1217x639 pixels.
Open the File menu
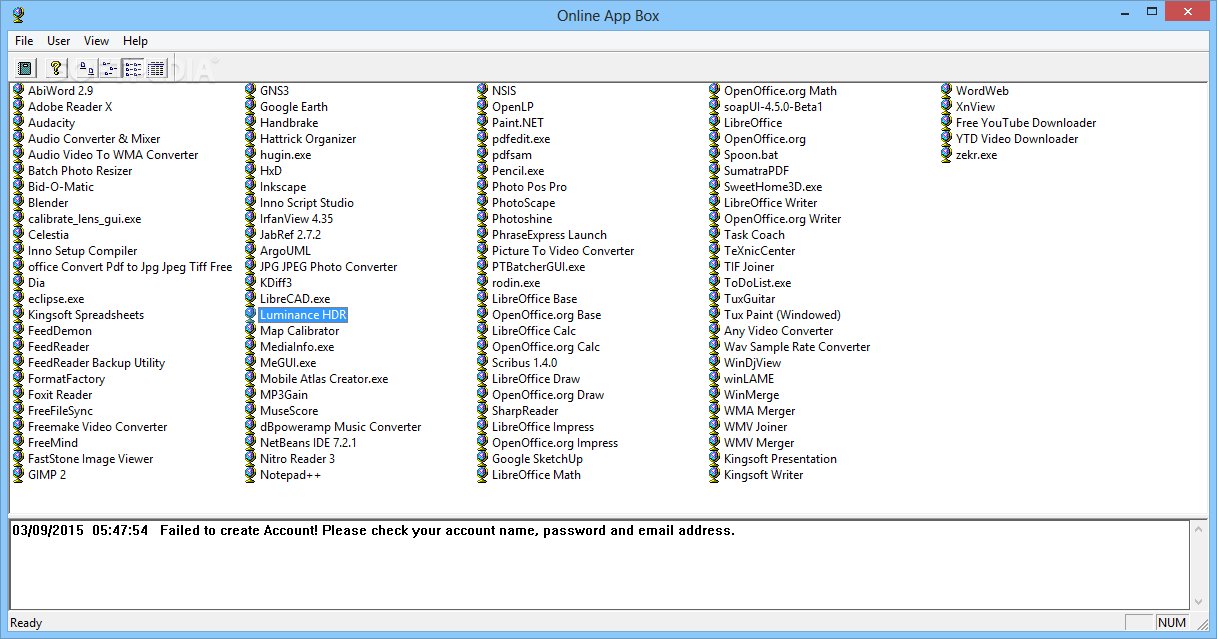[24, 41]
